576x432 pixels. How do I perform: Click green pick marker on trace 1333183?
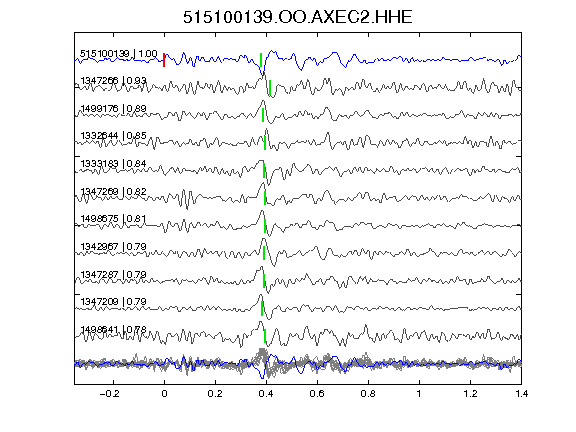pyautogui.click(x=264, y=170)
